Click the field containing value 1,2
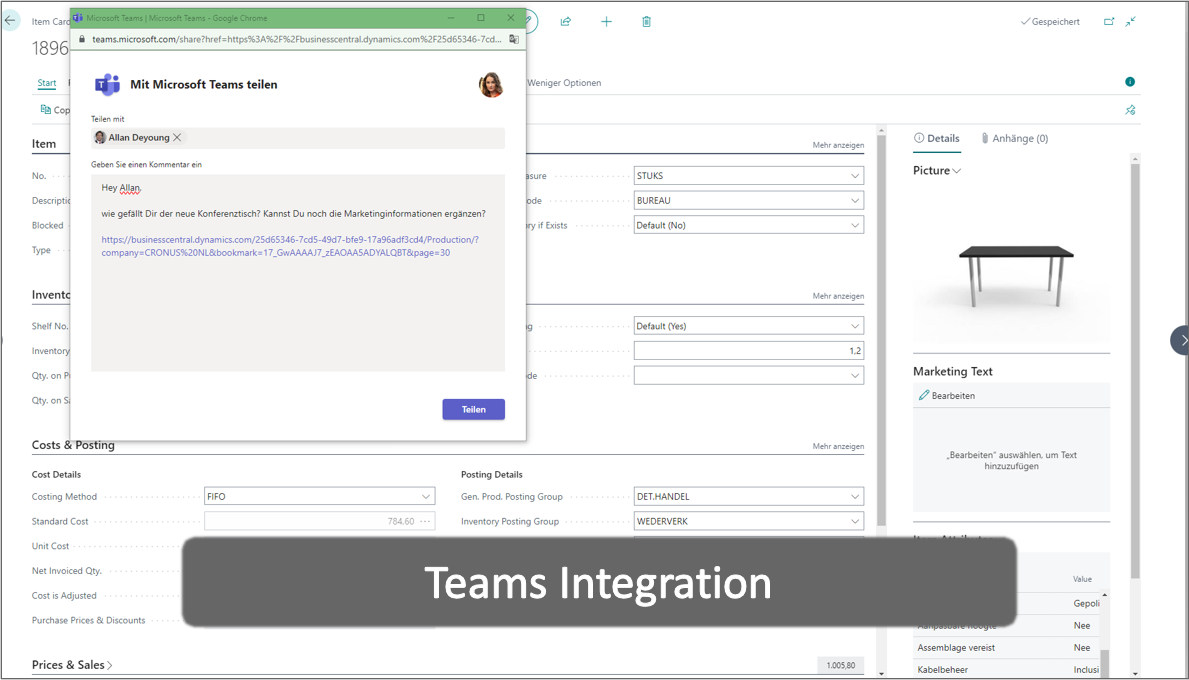Viewport: 1189px width, 680px height. pyautogui.click(x=748, y=350)
